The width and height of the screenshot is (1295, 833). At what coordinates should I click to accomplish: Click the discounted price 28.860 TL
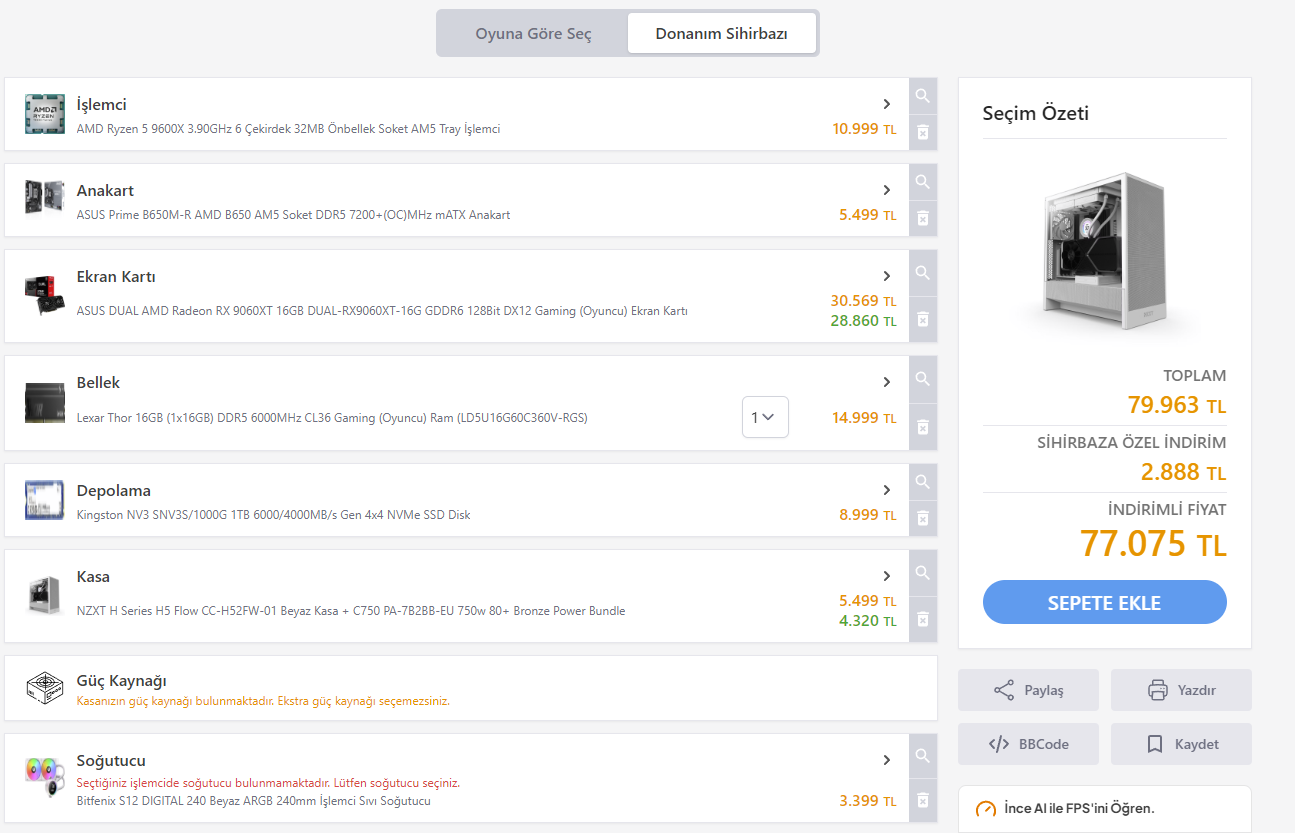pyautogui.click(x=864, y=321)
